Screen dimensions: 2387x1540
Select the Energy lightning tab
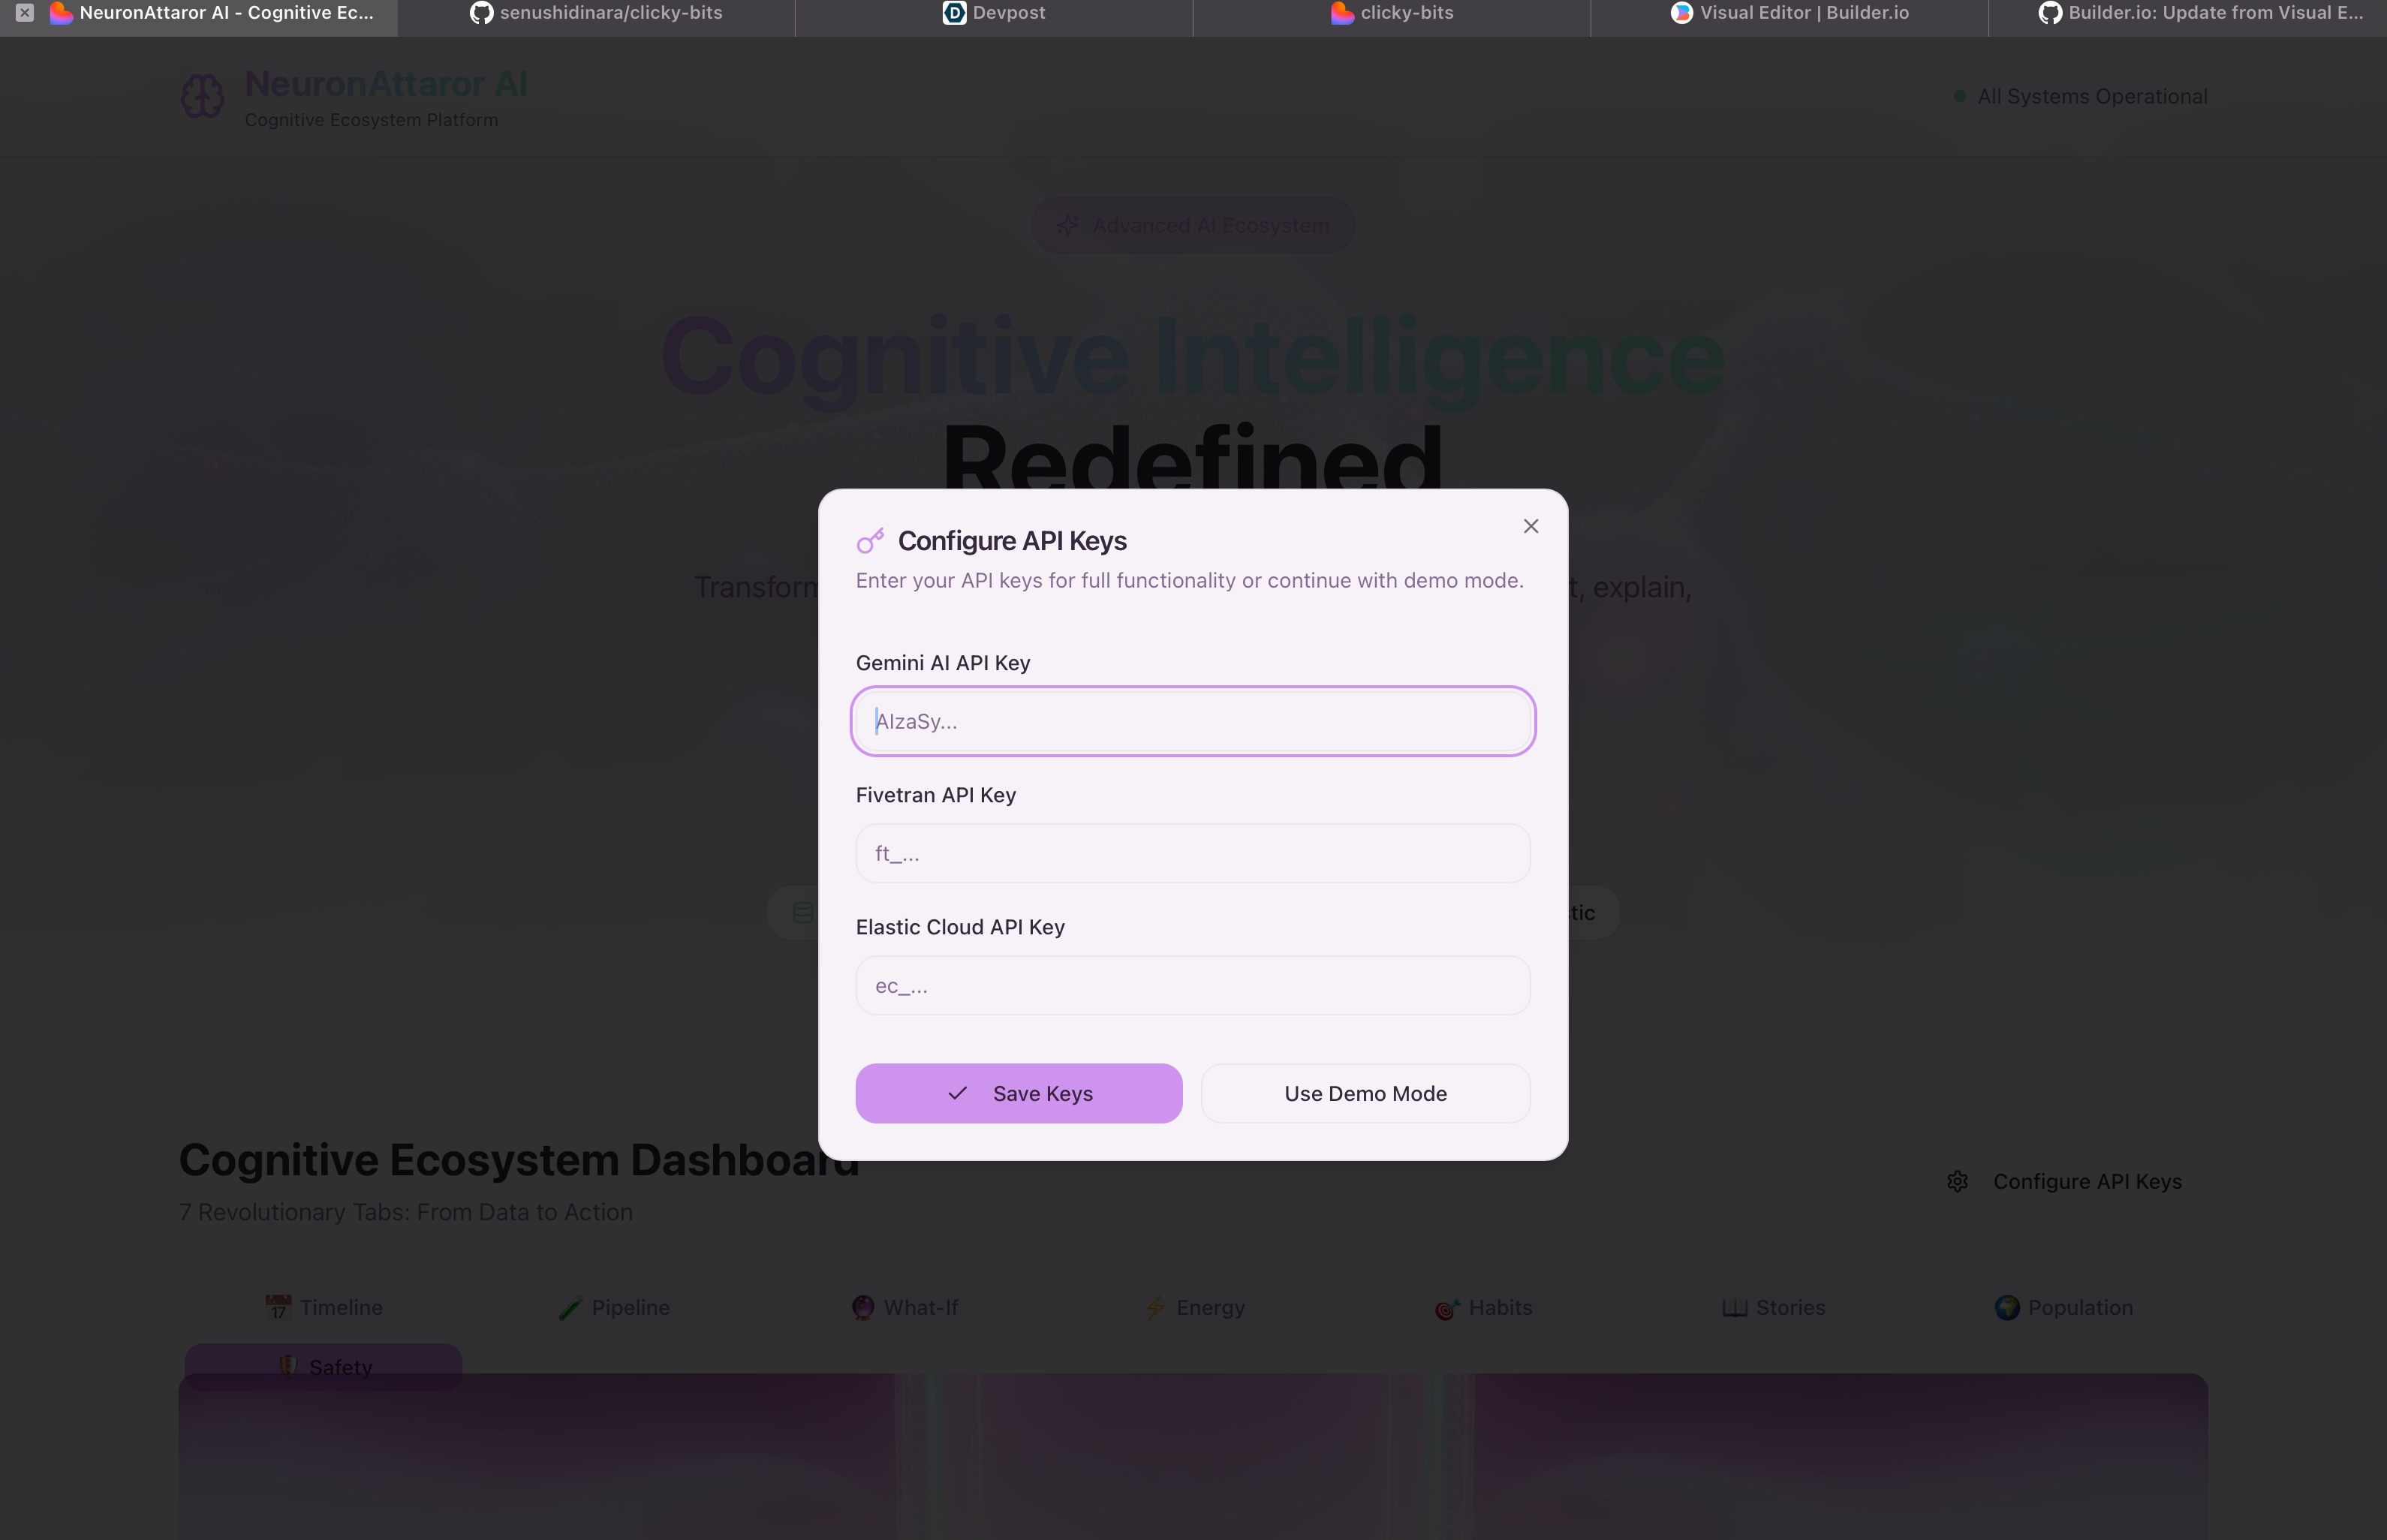[x=1195, y=1307]
